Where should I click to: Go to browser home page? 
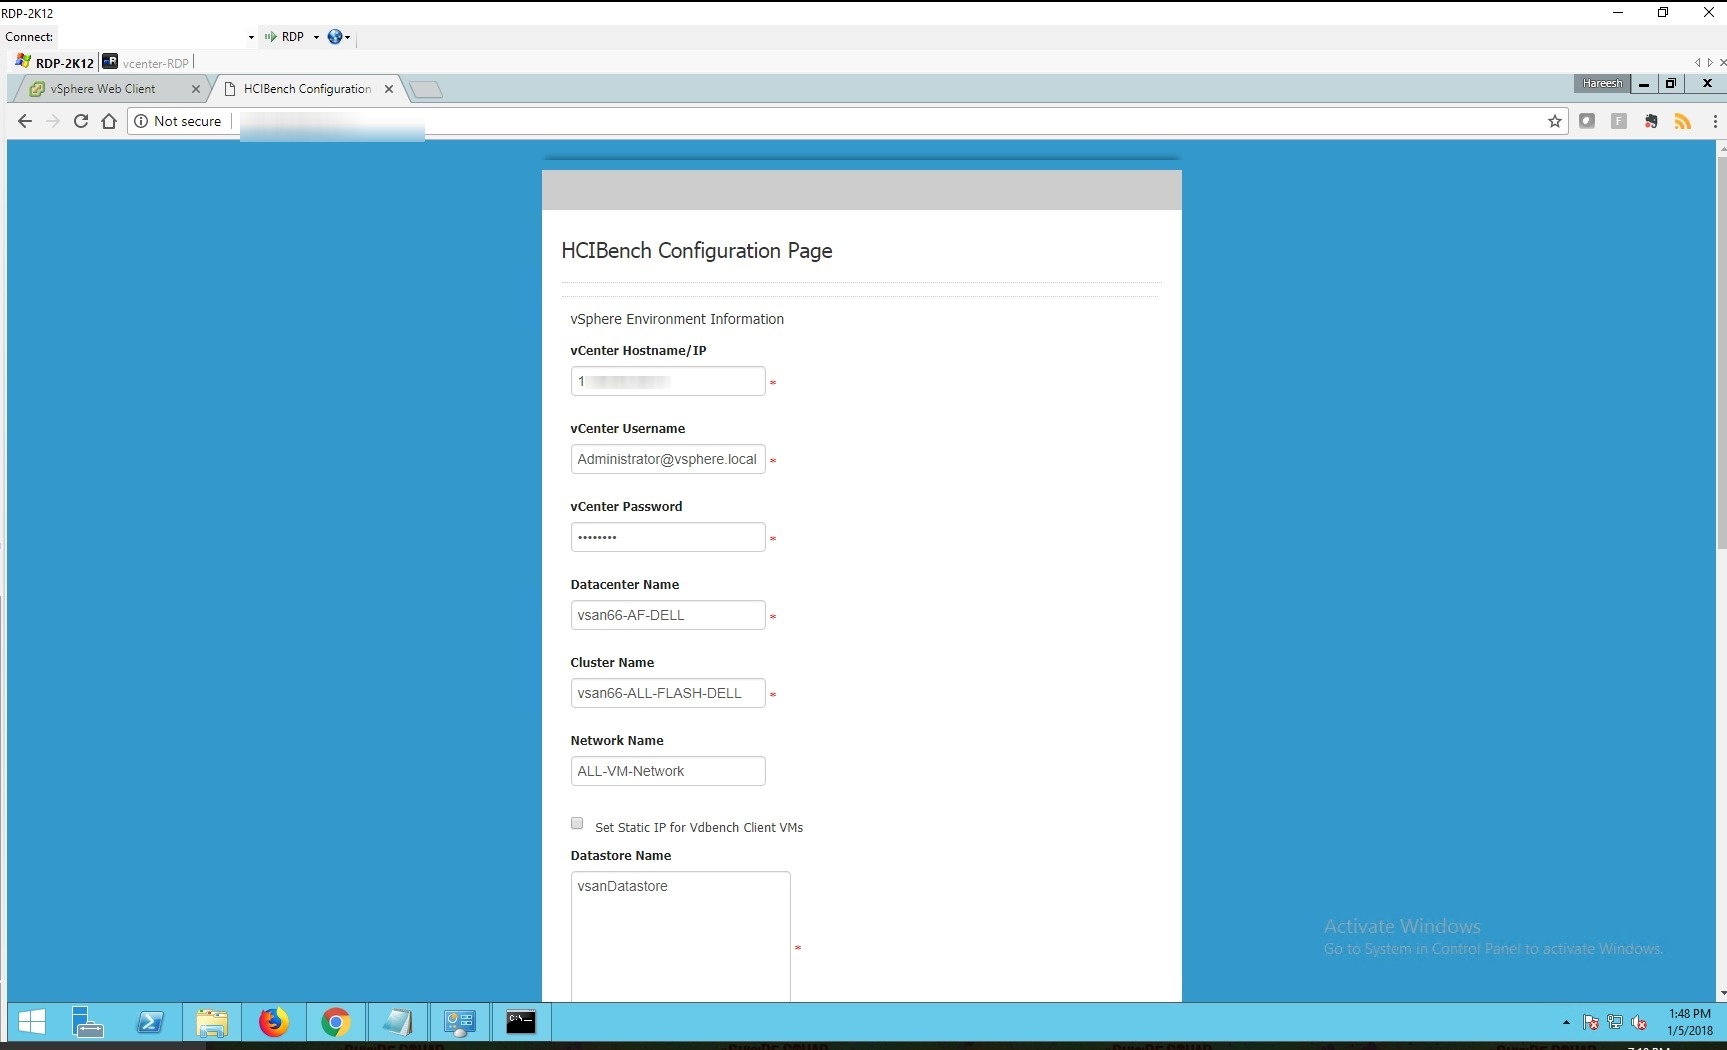(x=109, y=121)
